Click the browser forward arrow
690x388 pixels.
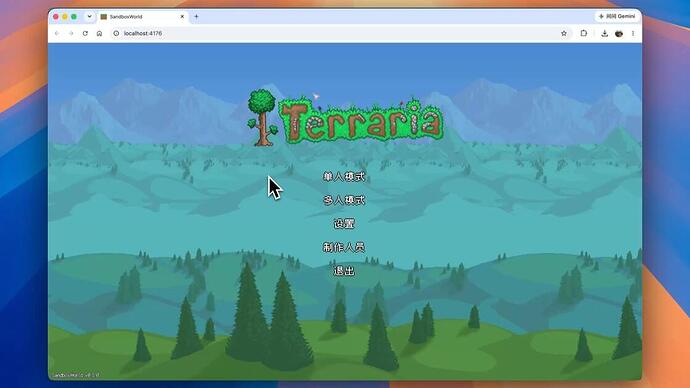click(71, 33)
